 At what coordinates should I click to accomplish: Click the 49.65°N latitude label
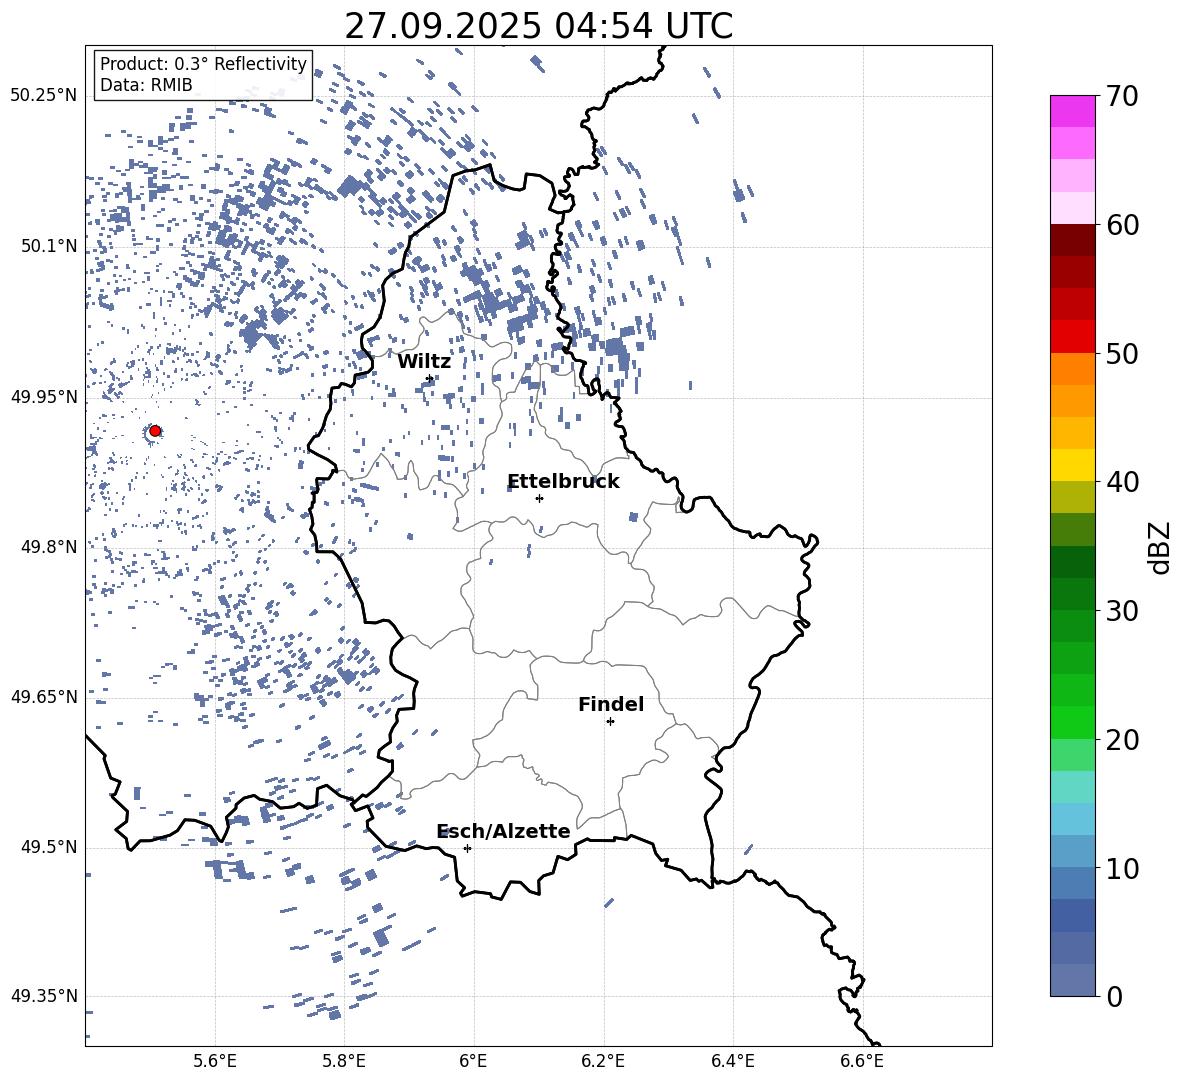coord(44,696)
